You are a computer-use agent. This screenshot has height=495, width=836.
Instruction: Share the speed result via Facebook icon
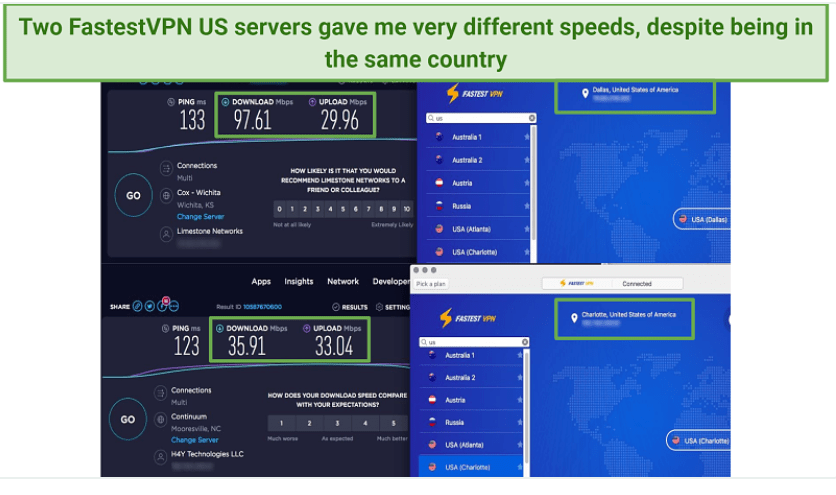(160, 307)
